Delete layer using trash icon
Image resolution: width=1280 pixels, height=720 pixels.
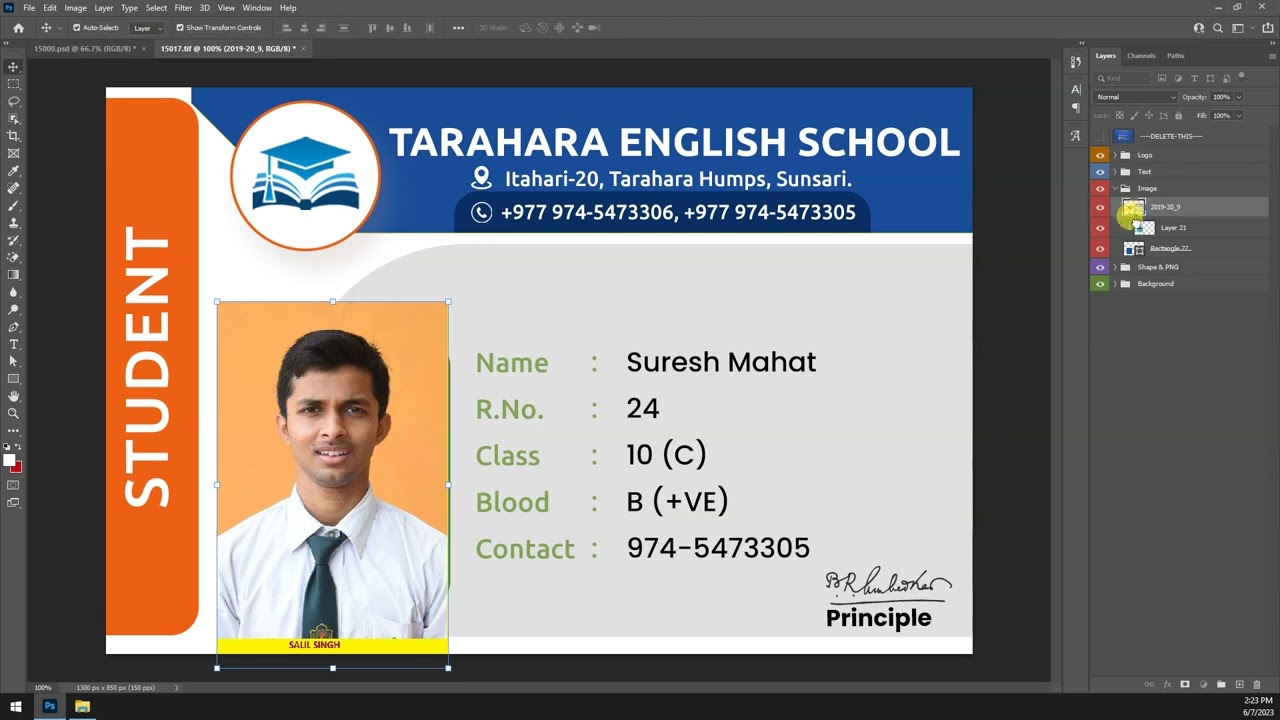click(x=1257, y=684)
